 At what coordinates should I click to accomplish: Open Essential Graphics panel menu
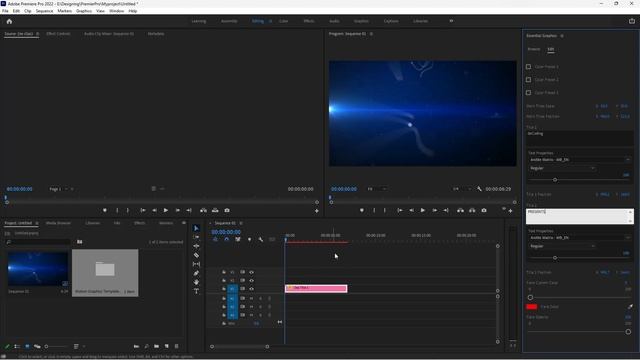click(562, 36)
